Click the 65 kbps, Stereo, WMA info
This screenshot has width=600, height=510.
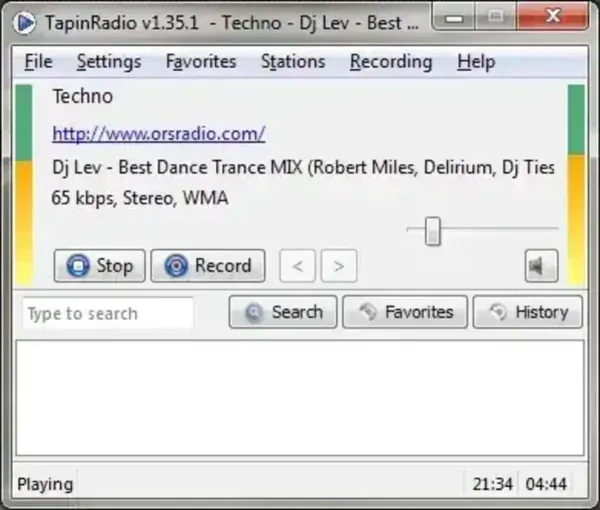pyautogui.click(x=140, y=198)
